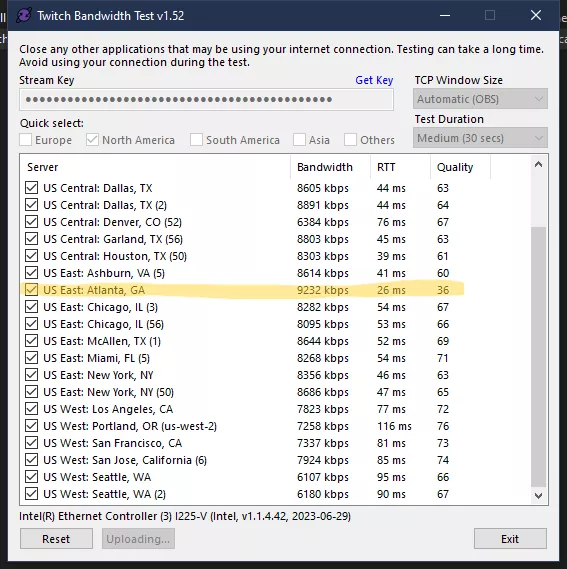The image size is (567, 569).
Task: Click the server list scroll down arrow
Action: tap(539, 495)
